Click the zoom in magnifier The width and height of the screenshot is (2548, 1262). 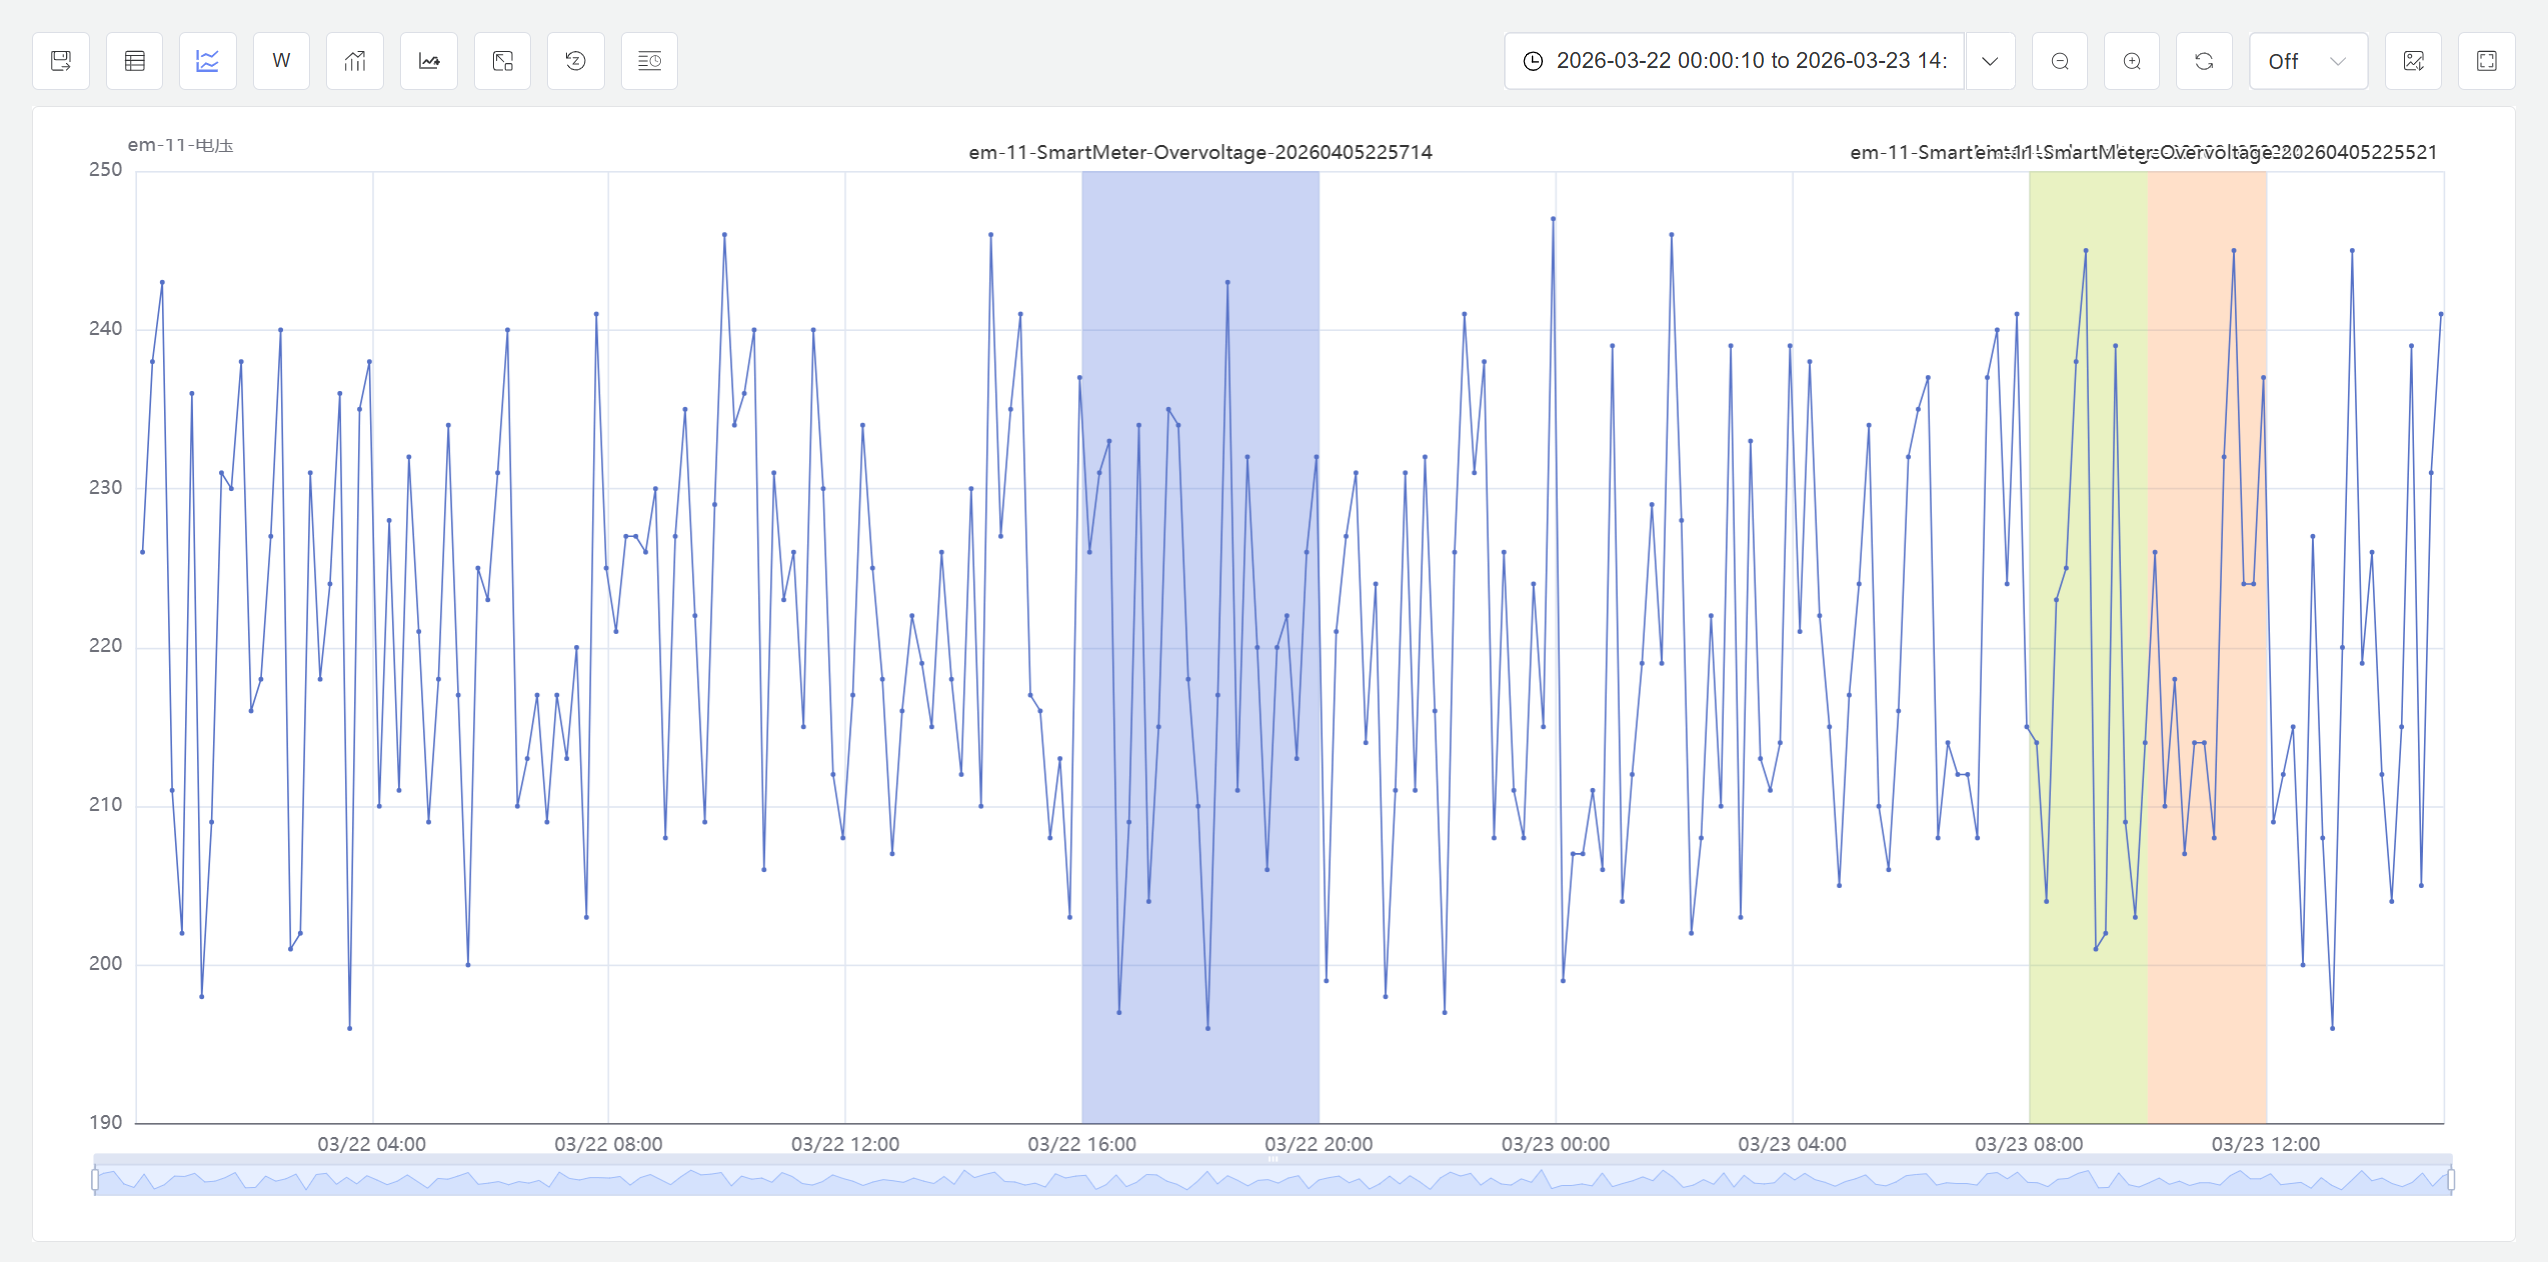point(2132,61)
